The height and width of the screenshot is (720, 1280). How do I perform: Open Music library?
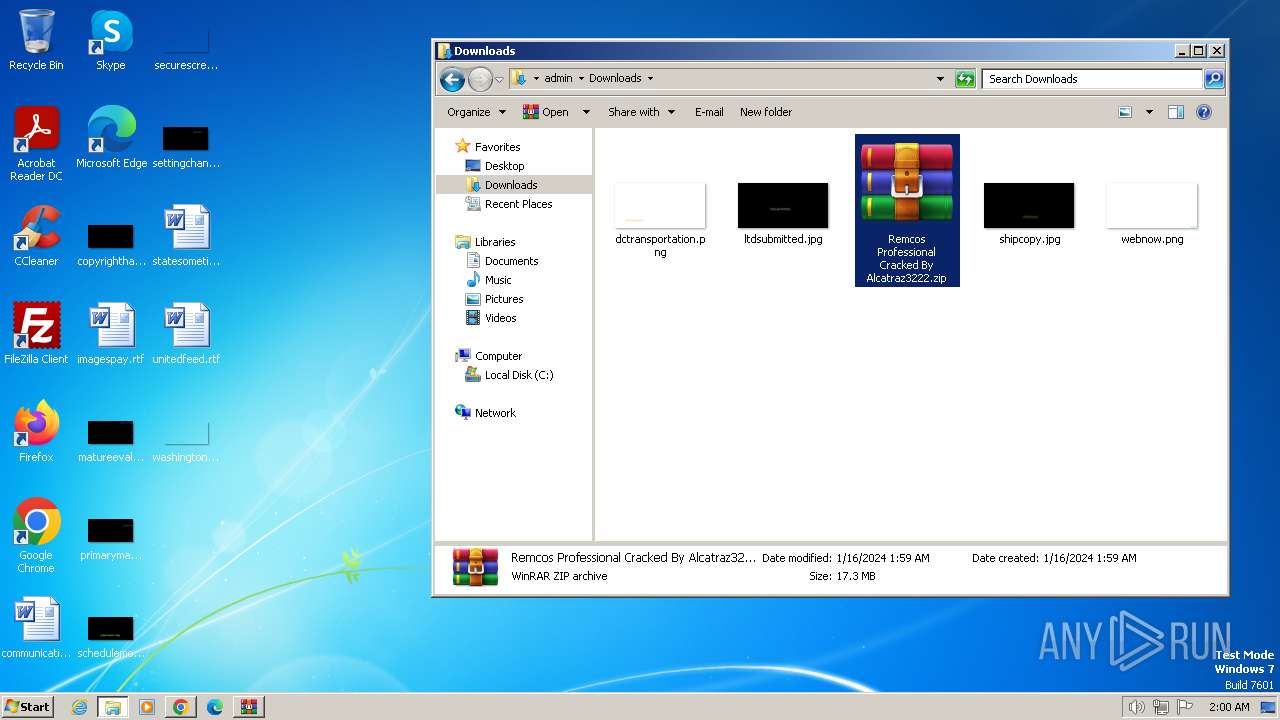pos(498,280)
